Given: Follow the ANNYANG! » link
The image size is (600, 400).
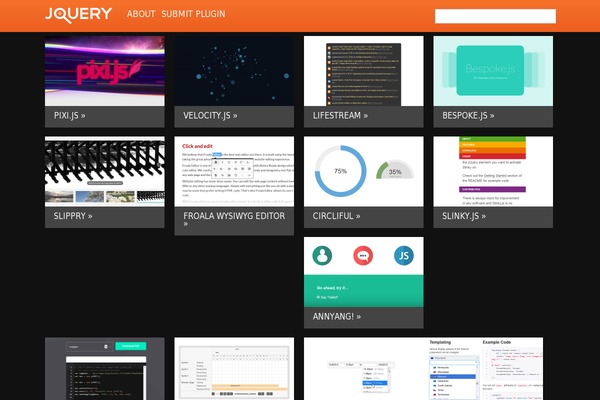Looking at the screenshot, I should [x=337, y=317].
